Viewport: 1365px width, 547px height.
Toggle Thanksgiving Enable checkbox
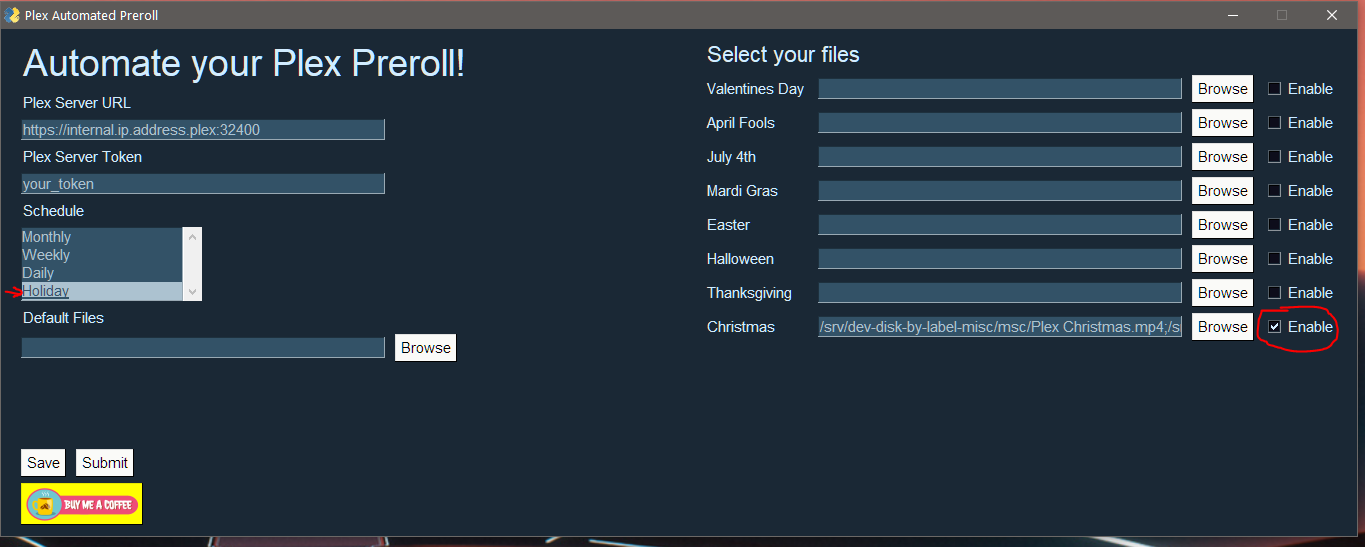[1274, 293]
